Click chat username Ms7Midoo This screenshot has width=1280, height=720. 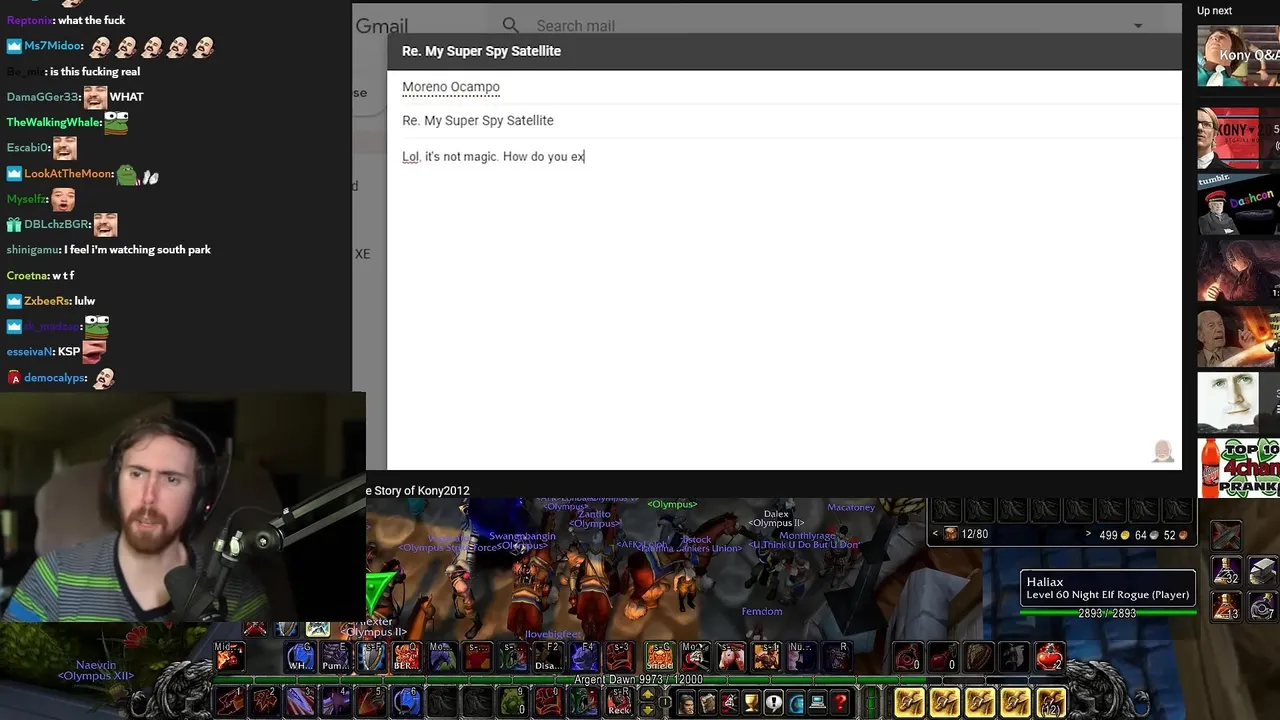[53, 46]
